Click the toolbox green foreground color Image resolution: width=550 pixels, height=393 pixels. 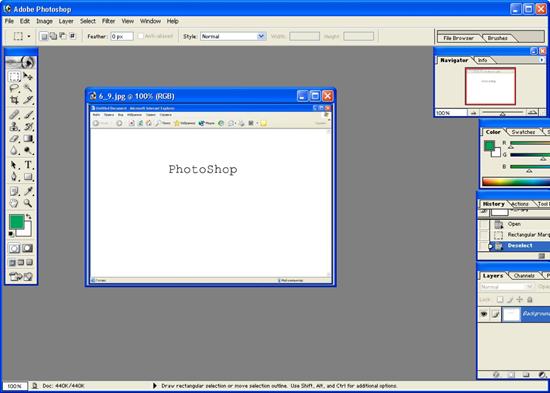(x=16, y=221)
